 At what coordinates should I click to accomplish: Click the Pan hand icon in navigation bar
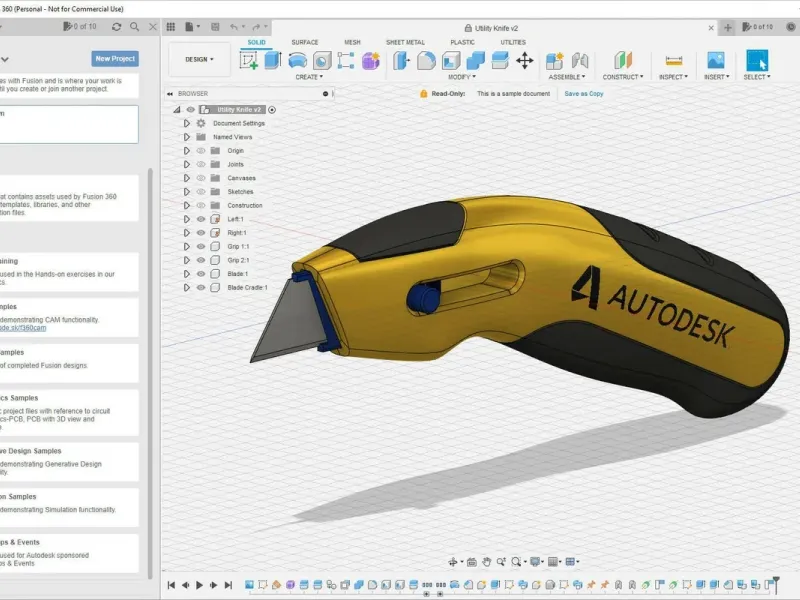(x=486, y=562)
